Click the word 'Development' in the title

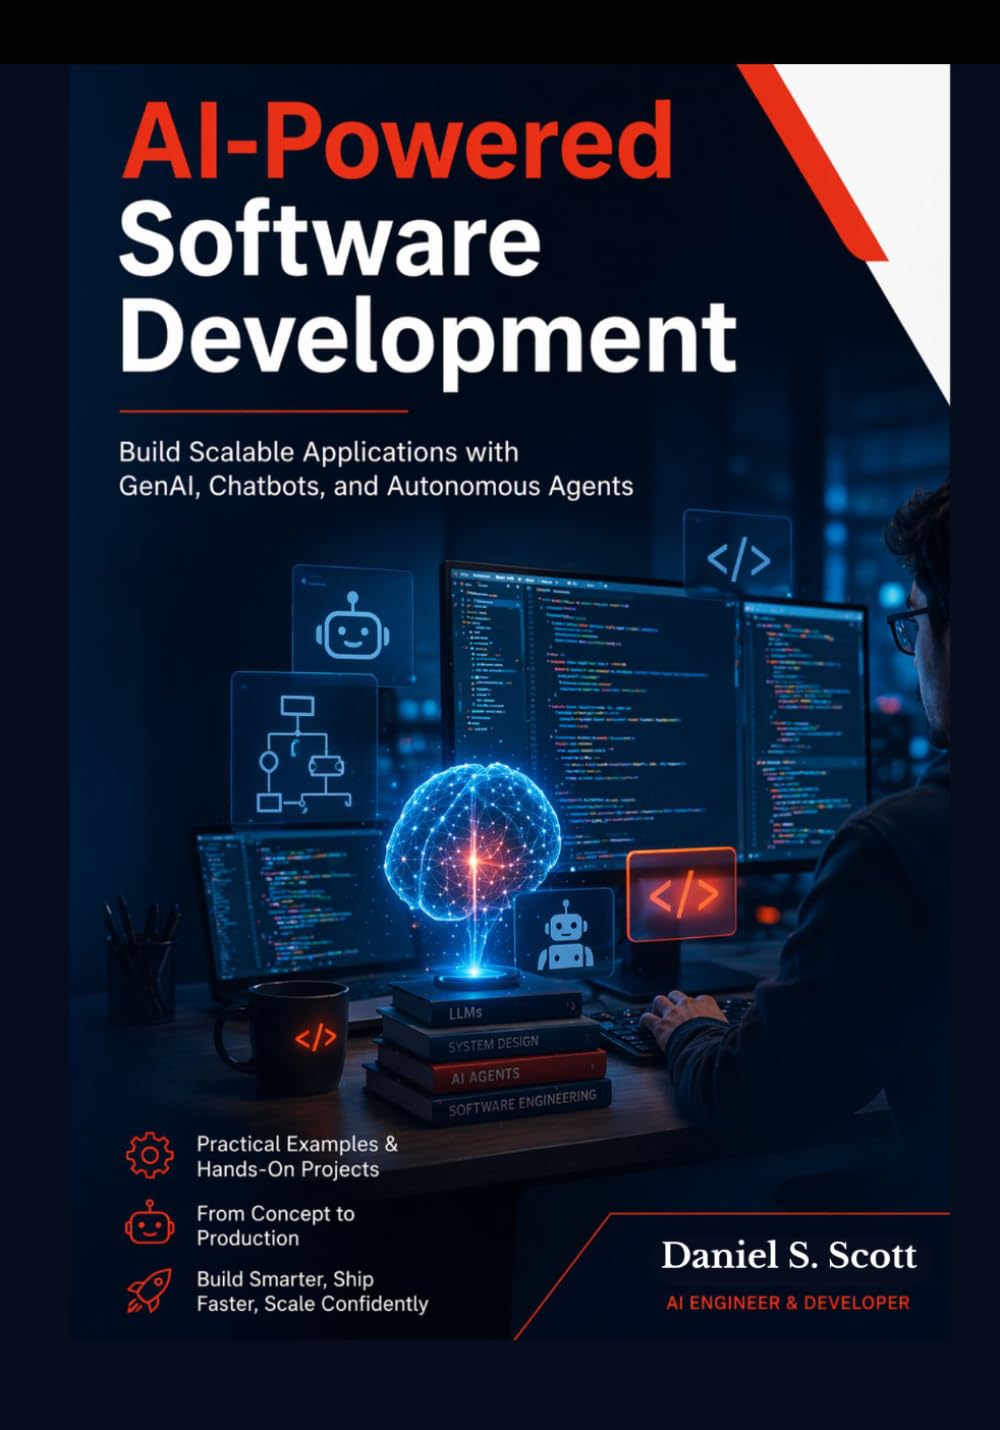(x=429, y=340)
